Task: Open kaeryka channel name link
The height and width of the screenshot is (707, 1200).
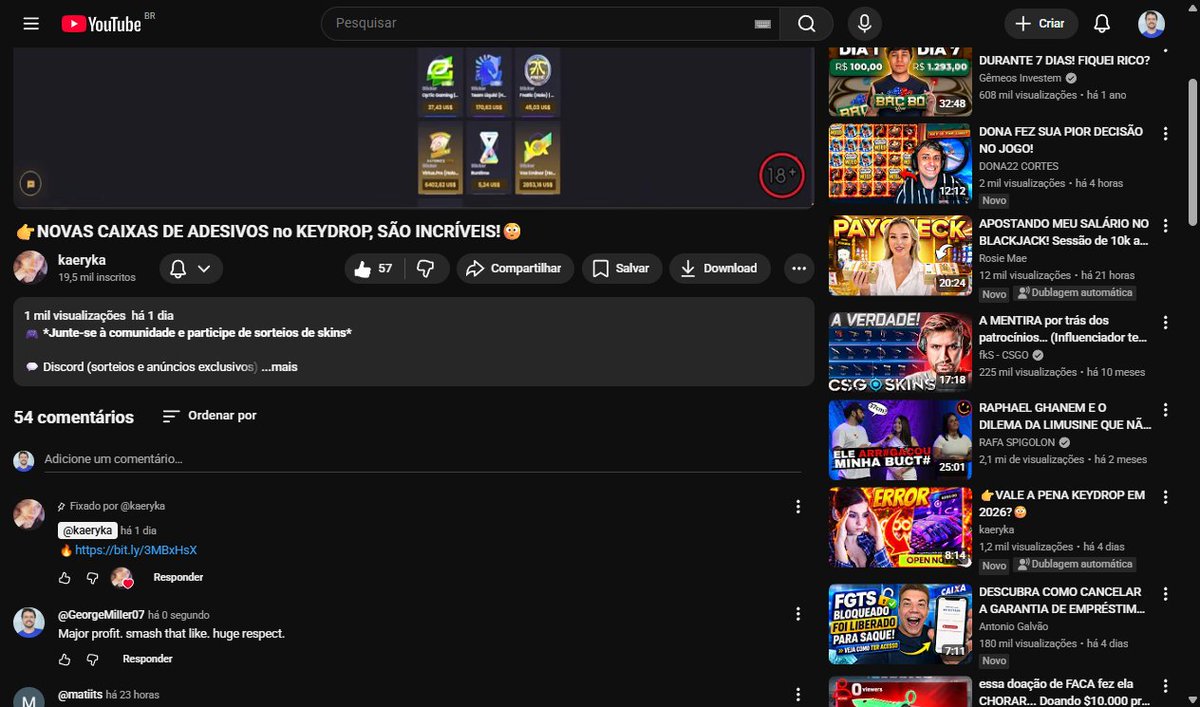Action: tap(80, 259)
